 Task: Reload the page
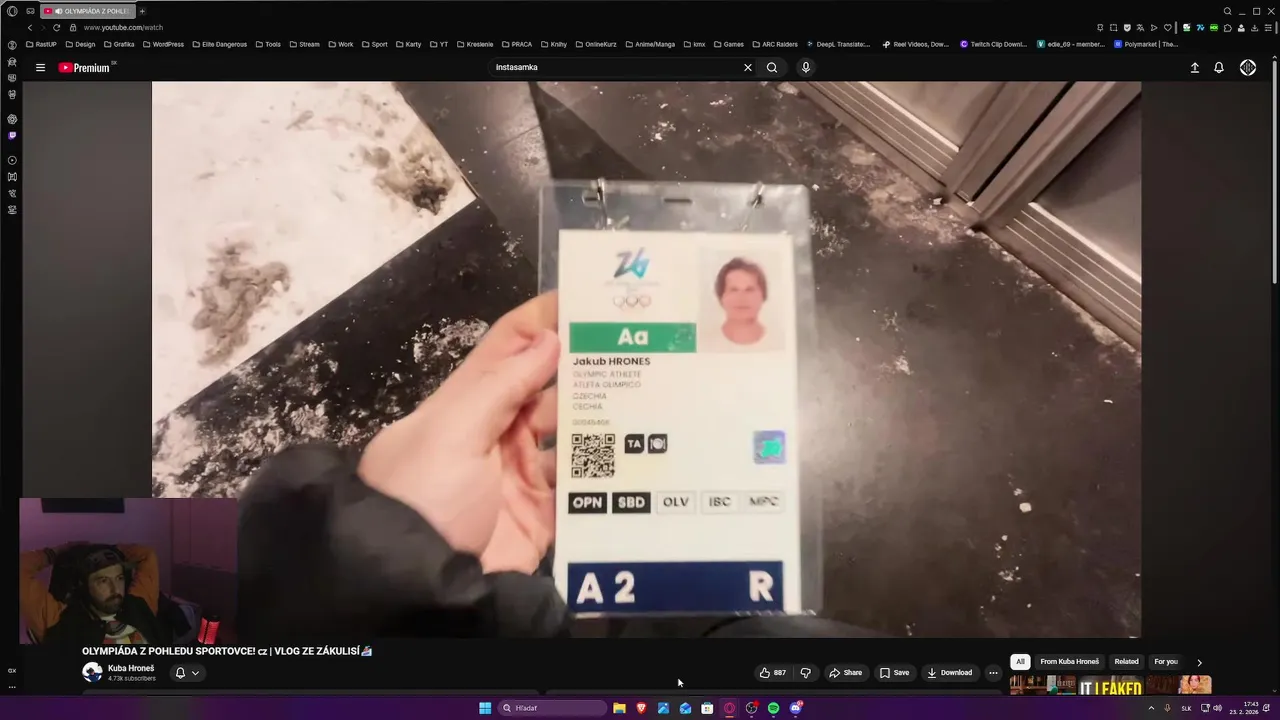(x=56, y=27)
